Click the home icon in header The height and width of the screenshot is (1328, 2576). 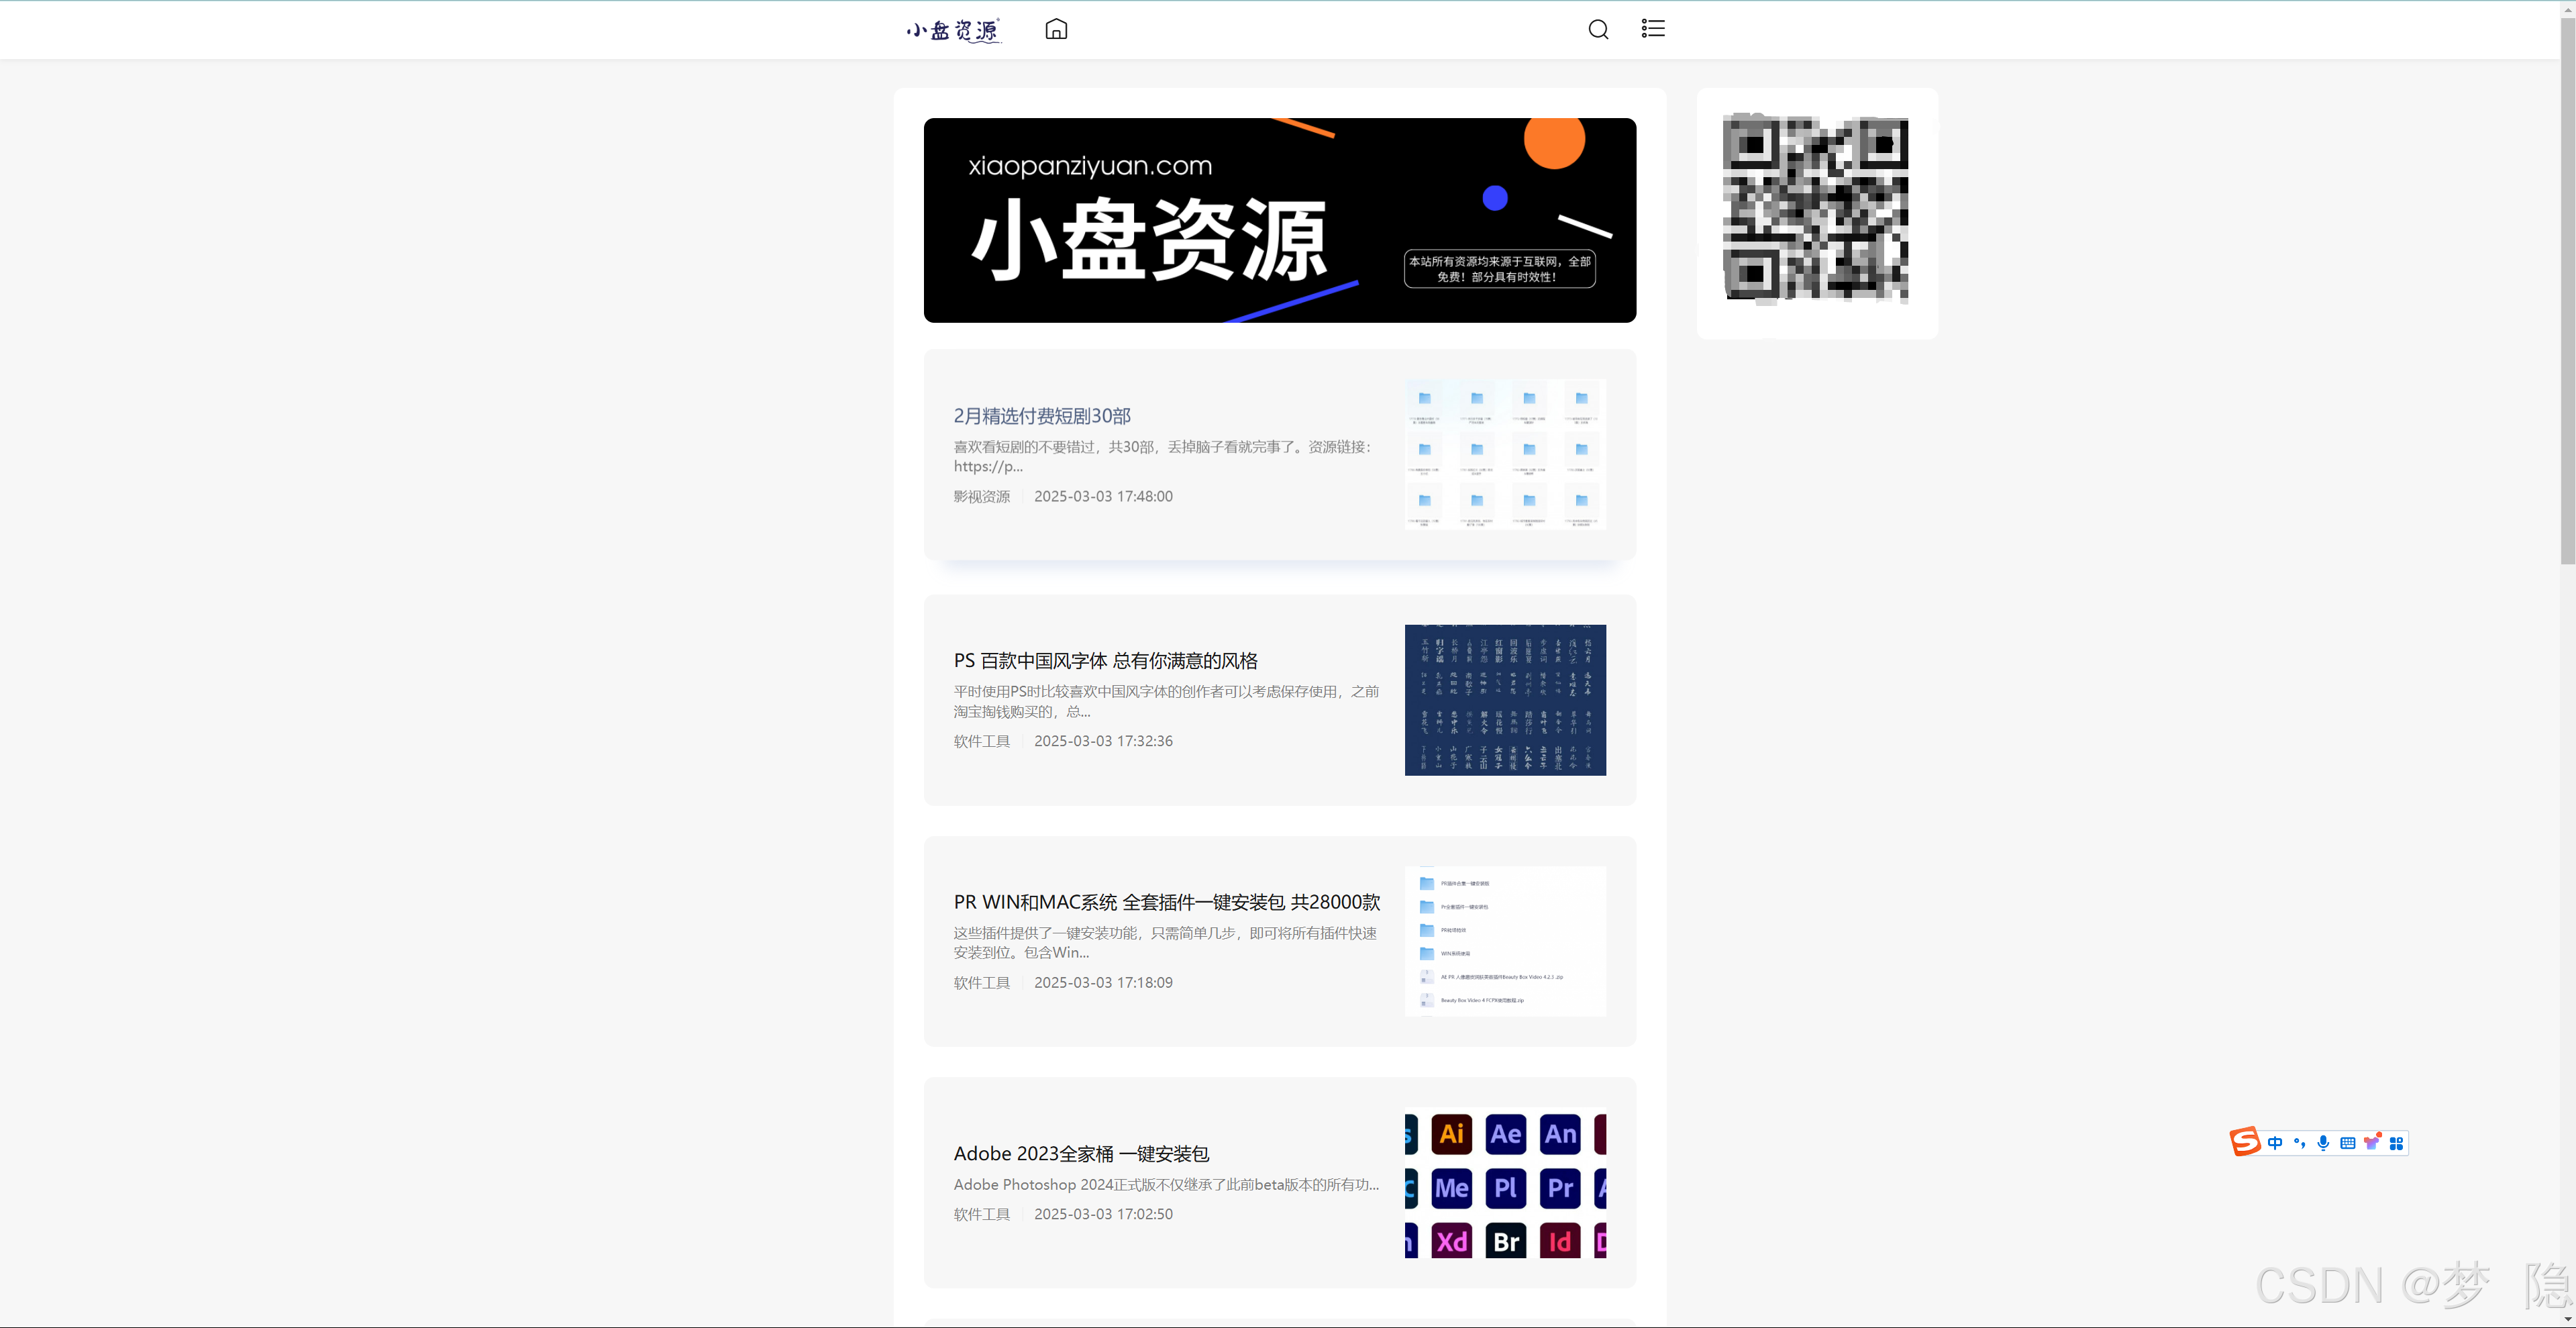(x=1056, y=29)
